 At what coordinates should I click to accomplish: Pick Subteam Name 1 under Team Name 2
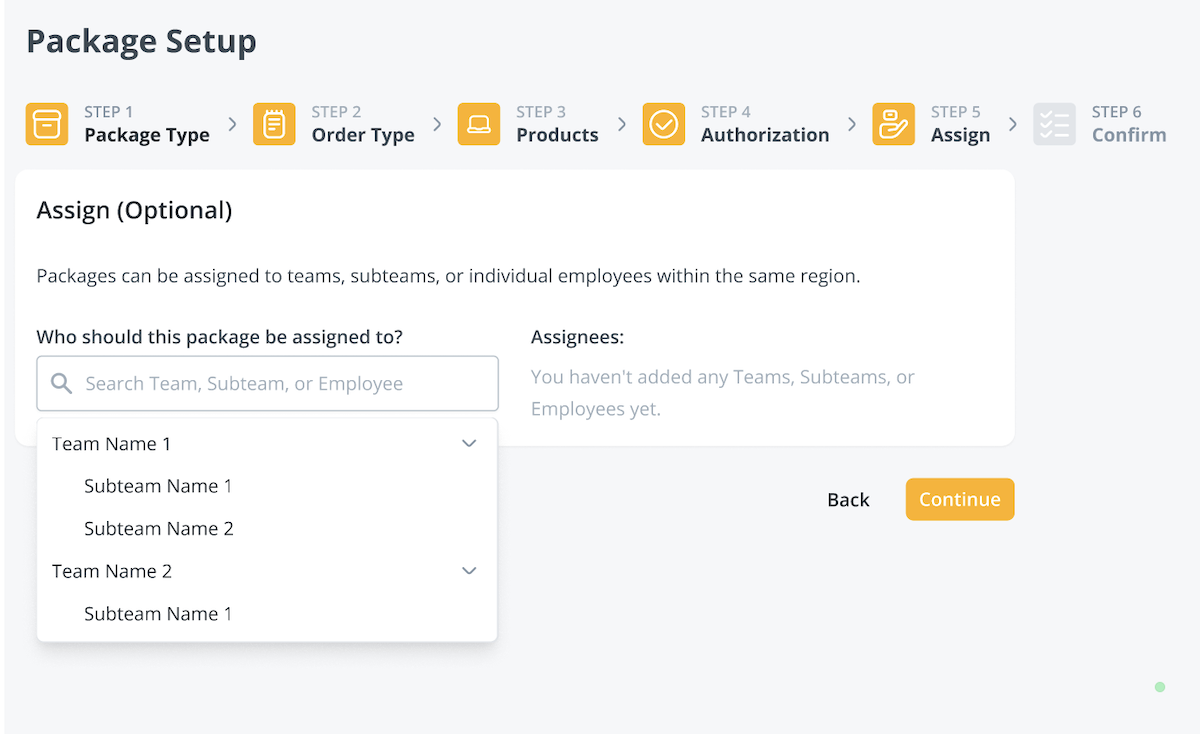(158, 614)
